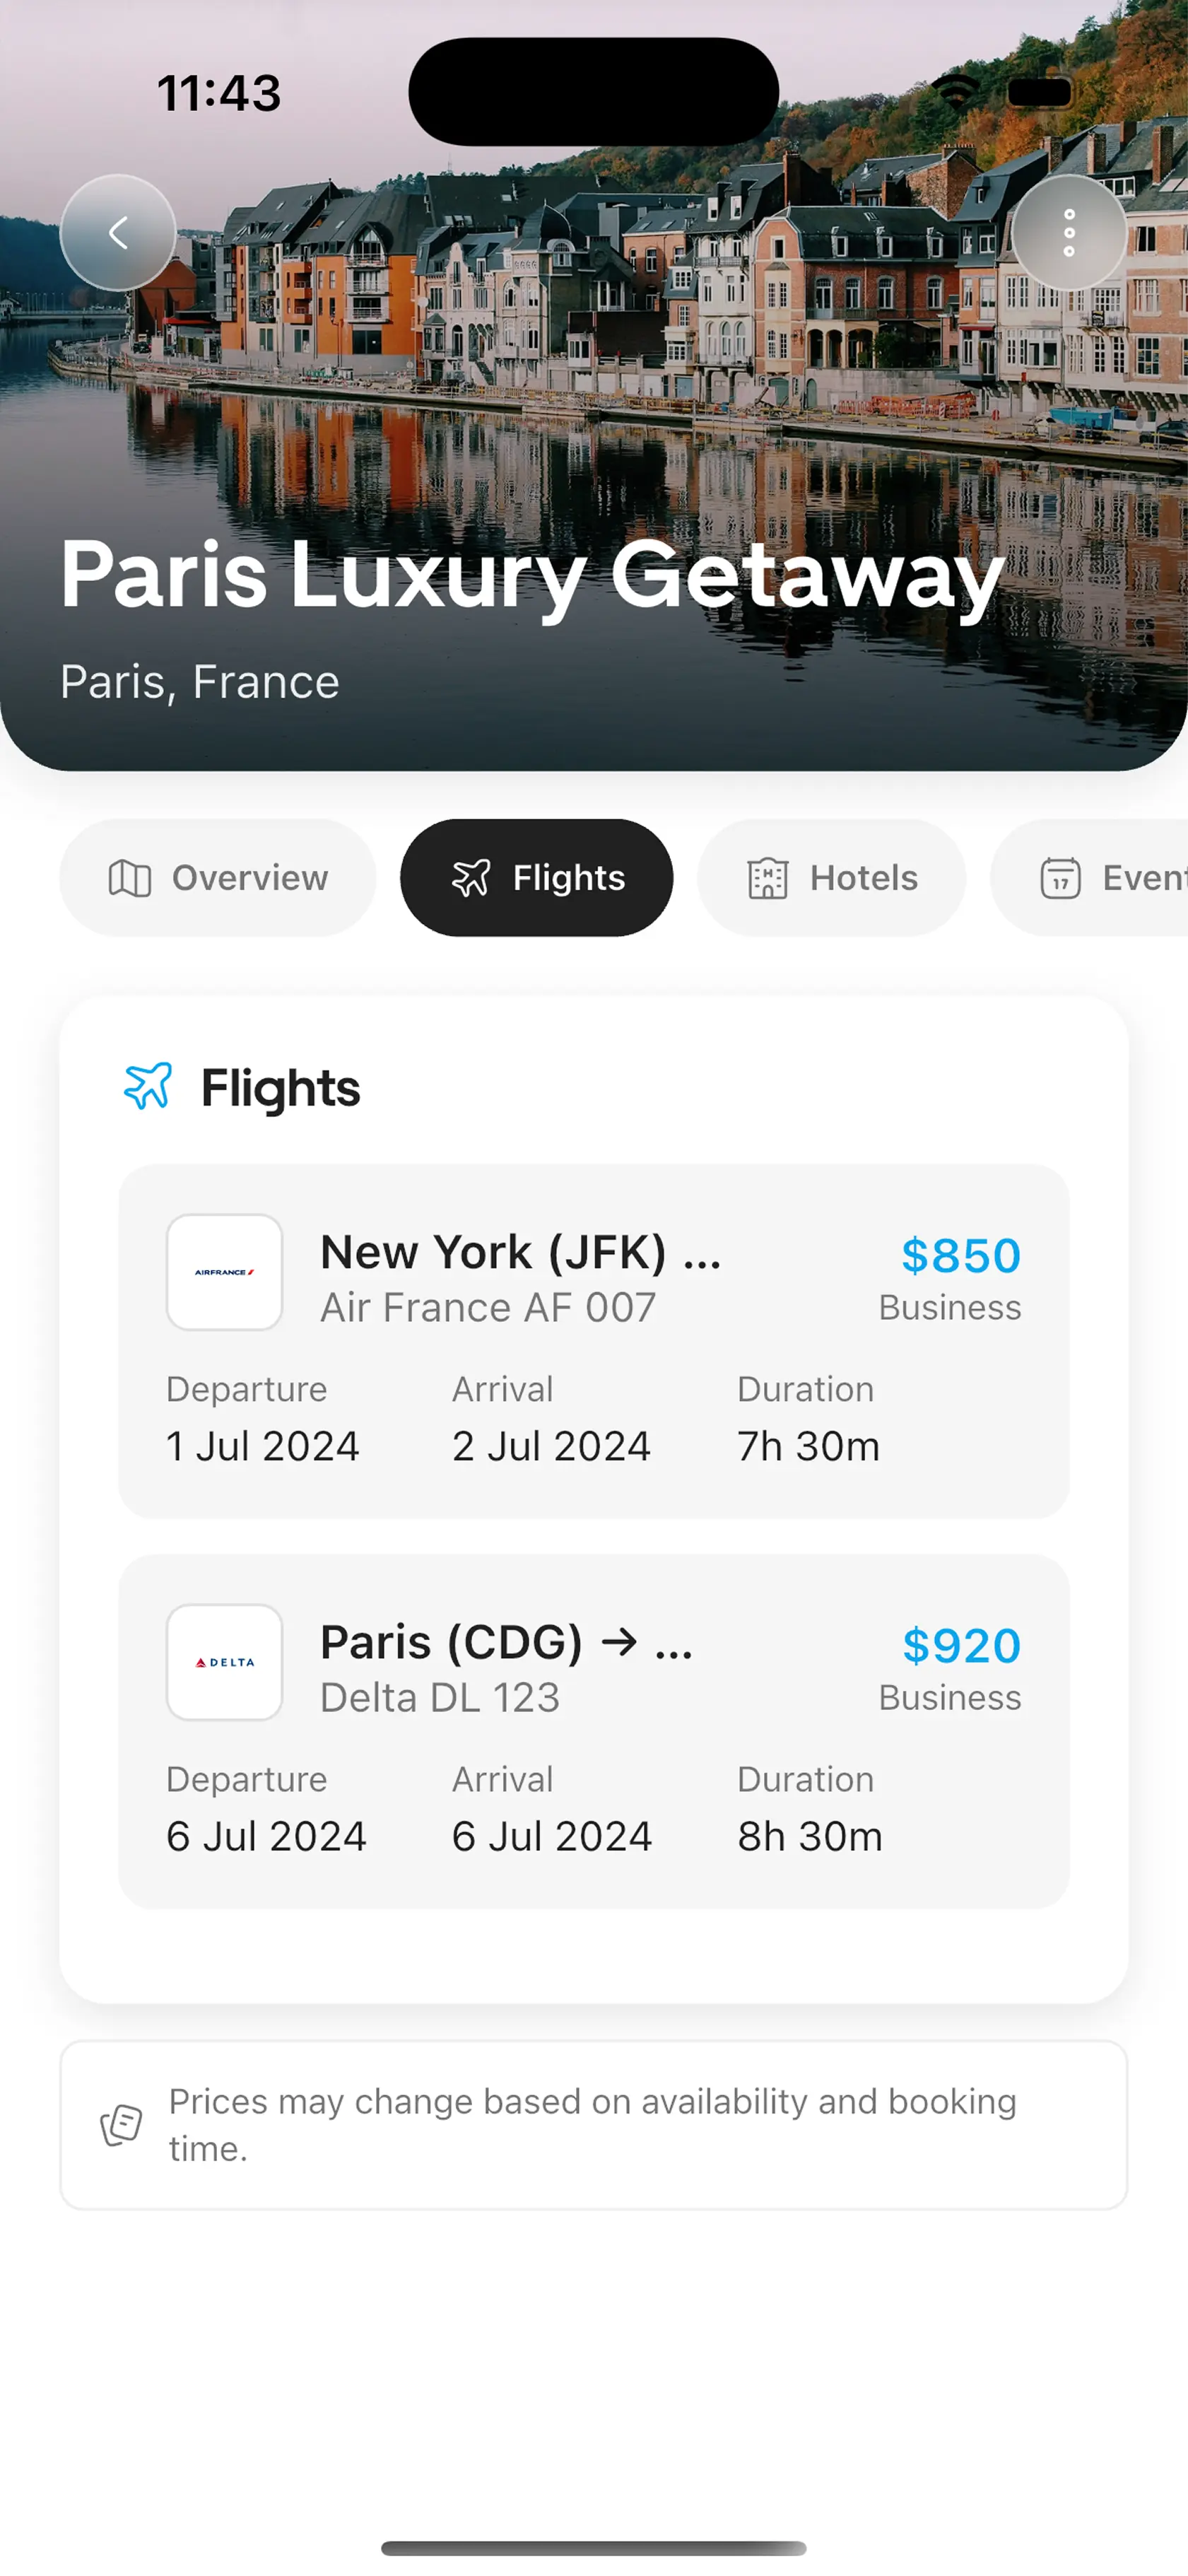Tap the Wi-Fi status icon
1188x2576 pixels.
tap(956, 92)
